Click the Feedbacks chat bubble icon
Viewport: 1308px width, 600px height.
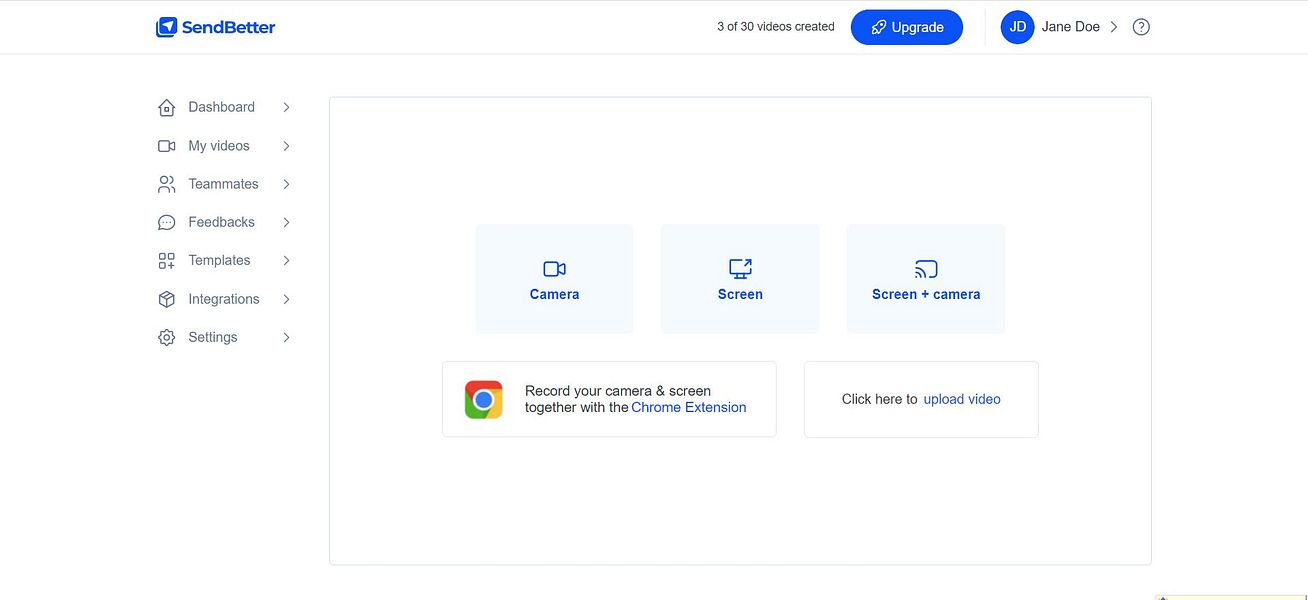click(167, 222)
